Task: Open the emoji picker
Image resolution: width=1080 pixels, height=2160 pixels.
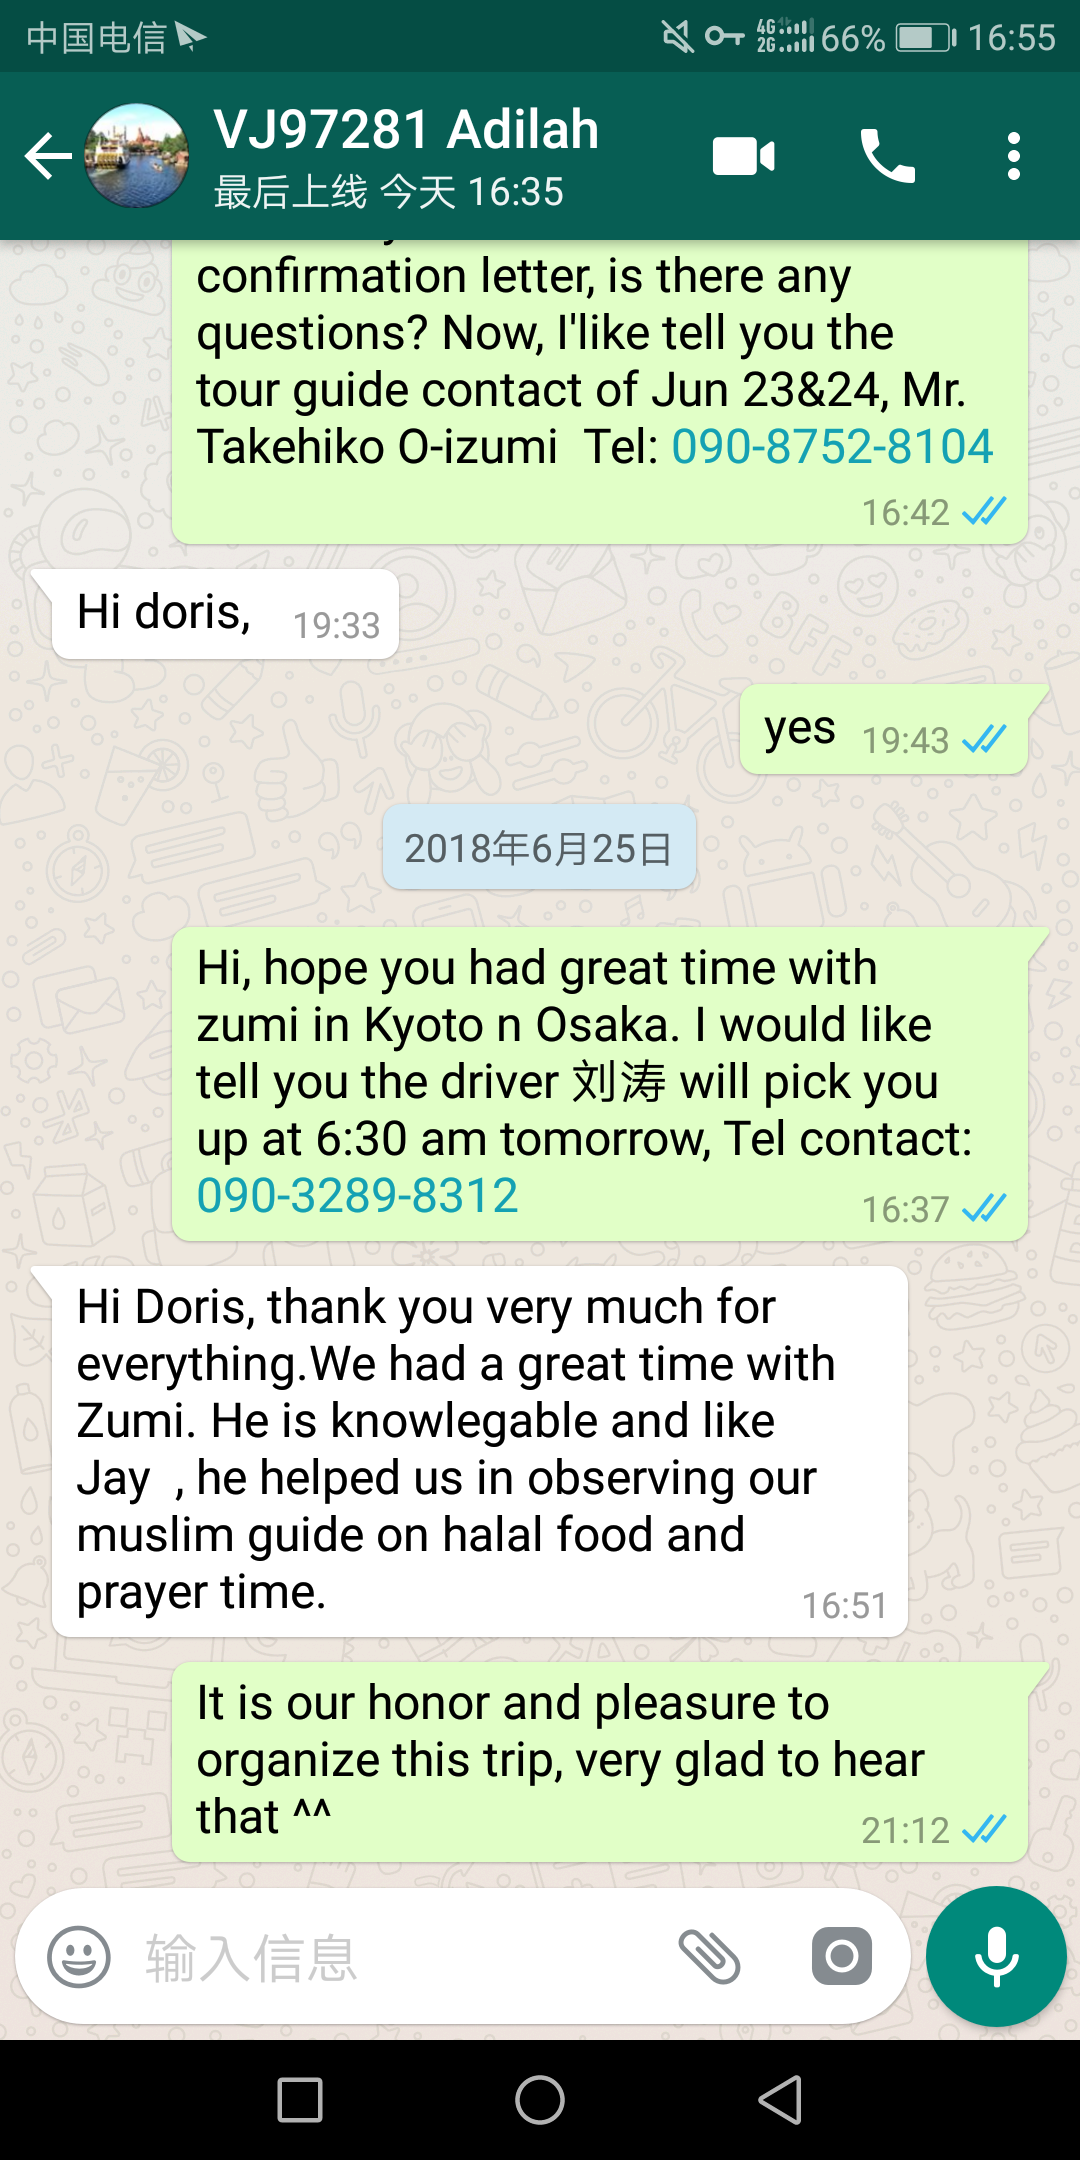Action: pyautogui.click(x=79, y=1957)
